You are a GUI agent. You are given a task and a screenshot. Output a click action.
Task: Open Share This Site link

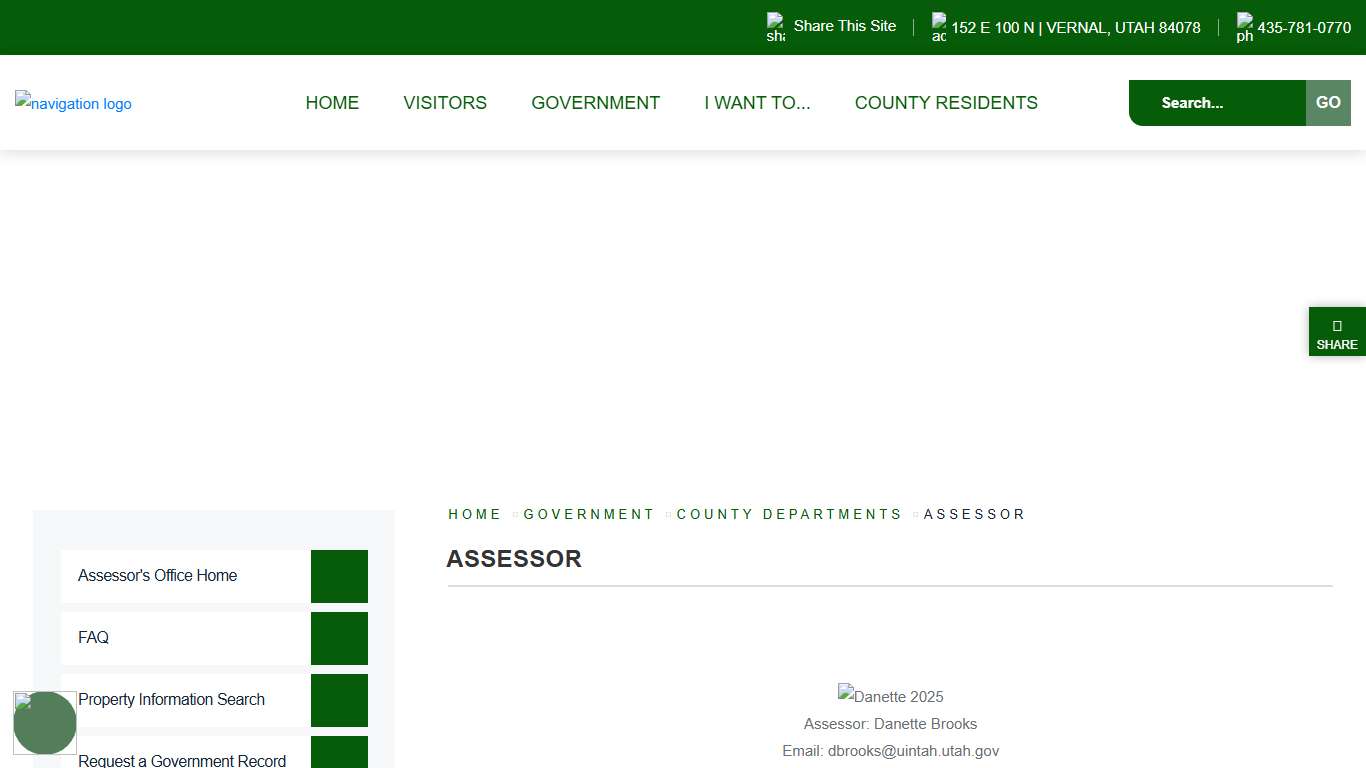coord(844,26)
